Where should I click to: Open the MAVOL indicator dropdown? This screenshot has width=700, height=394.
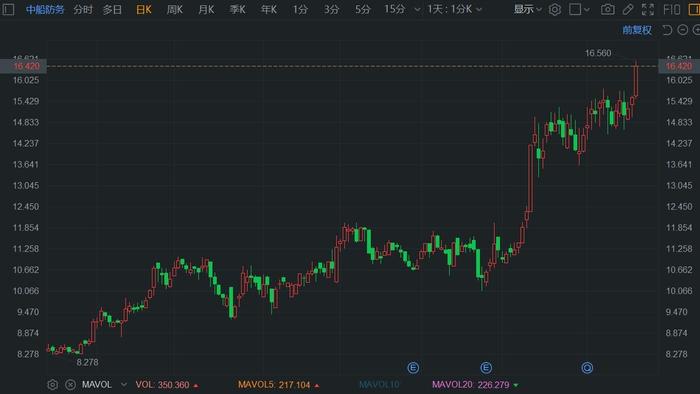point(124,385)
